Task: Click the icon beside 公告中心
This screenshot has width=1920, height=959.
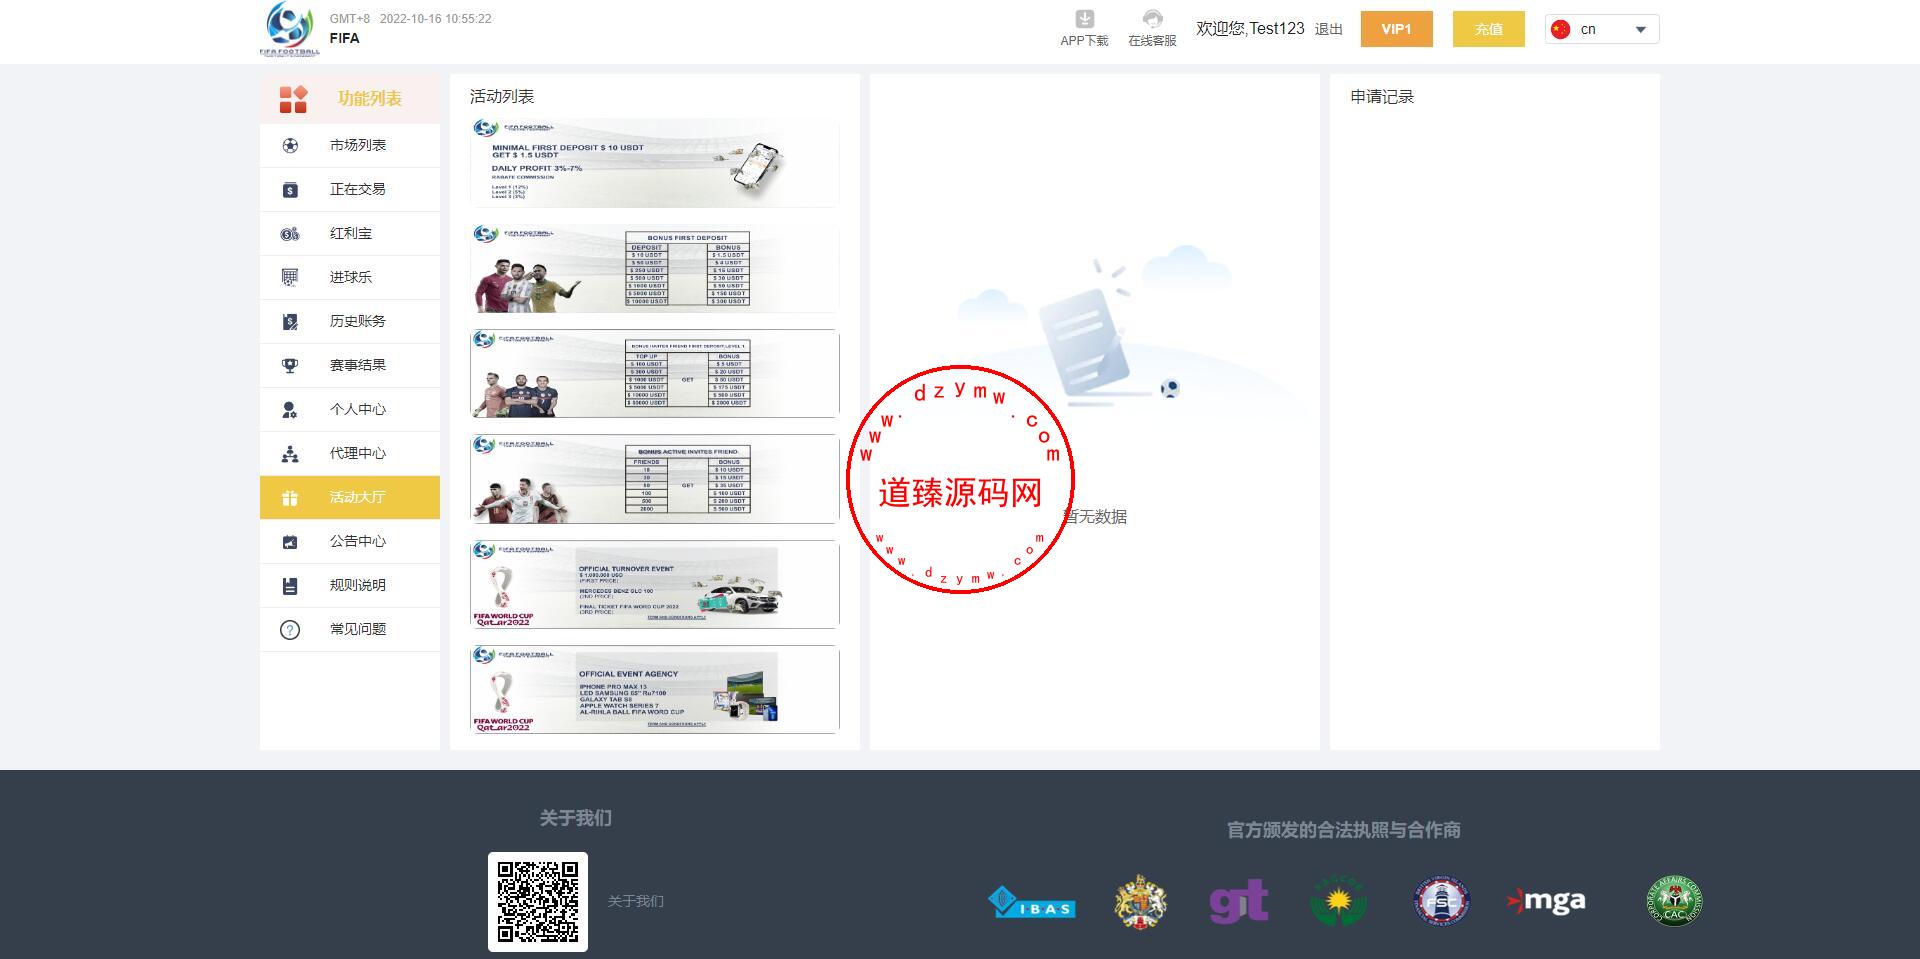Action: (290, 541)
